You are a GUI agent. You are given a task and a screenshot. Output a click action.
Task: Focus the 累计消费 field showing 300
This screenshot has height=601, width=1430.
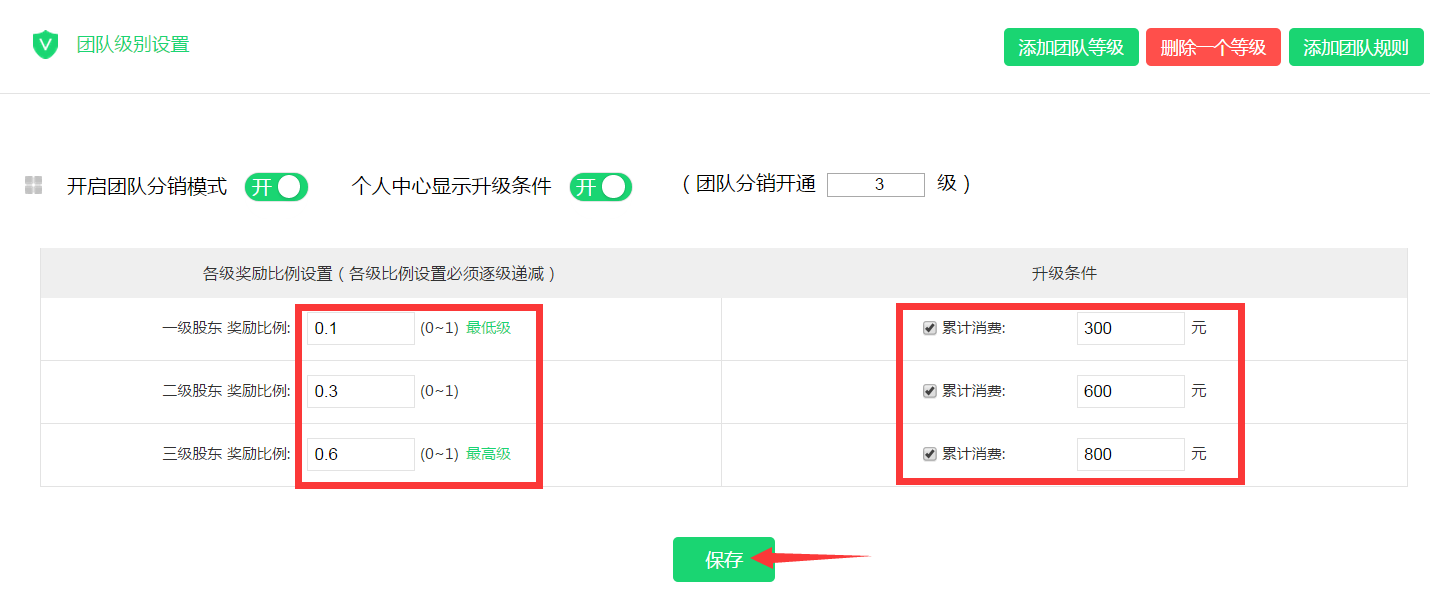1131,328
